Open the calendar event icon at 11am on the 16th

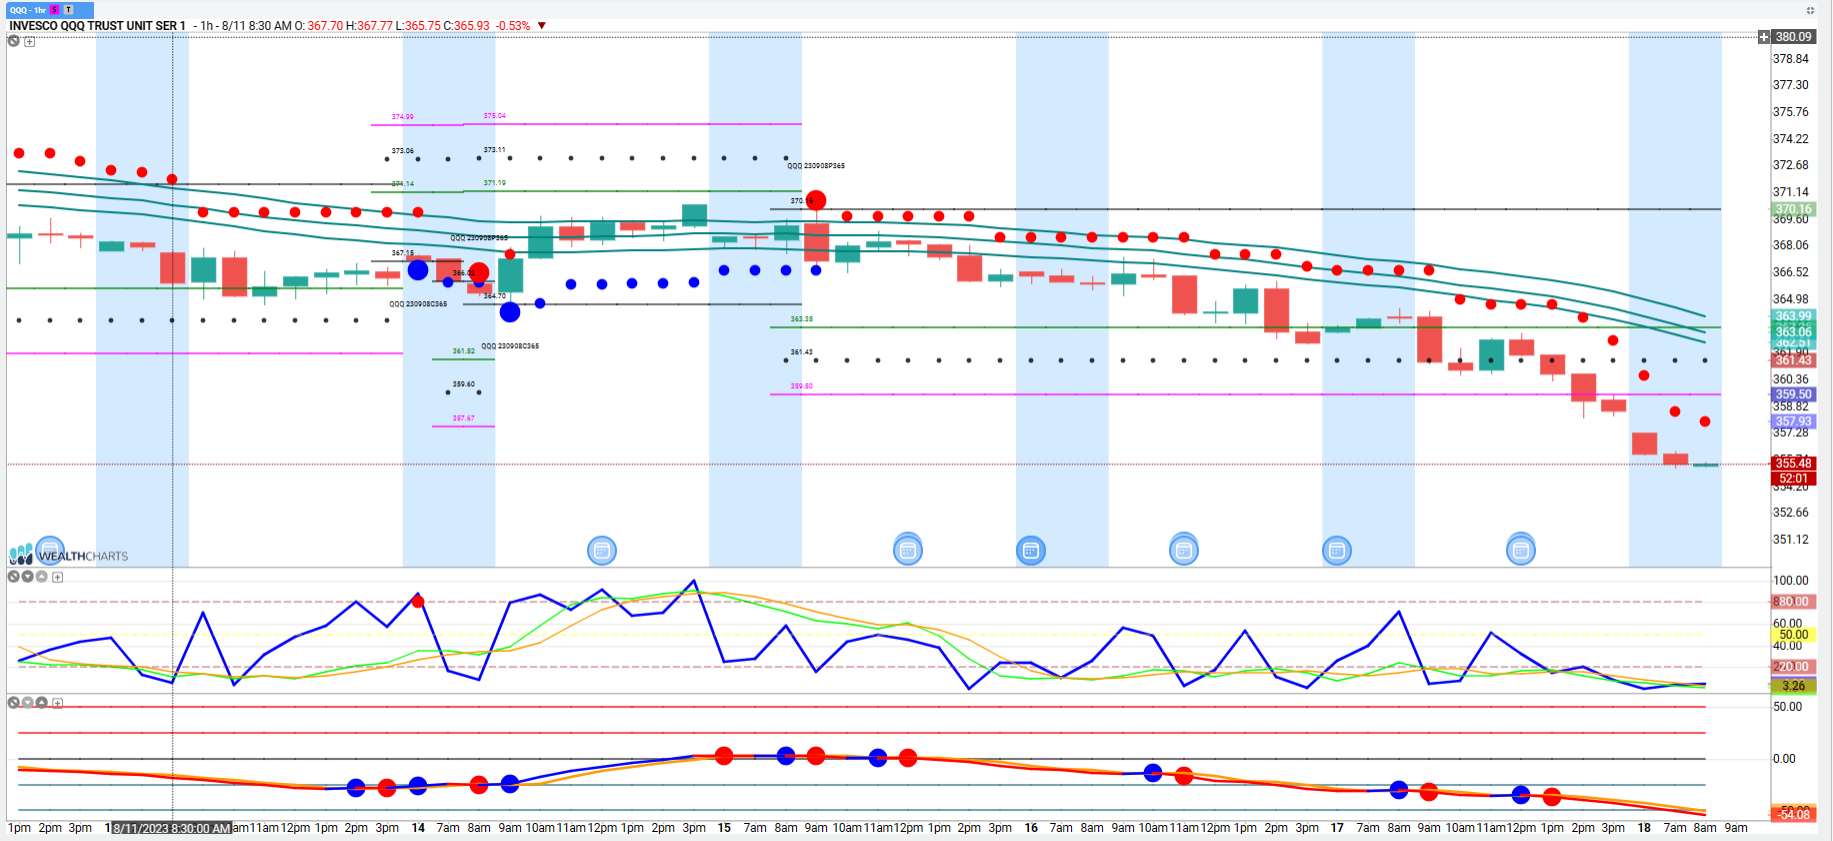(1184, 549)
